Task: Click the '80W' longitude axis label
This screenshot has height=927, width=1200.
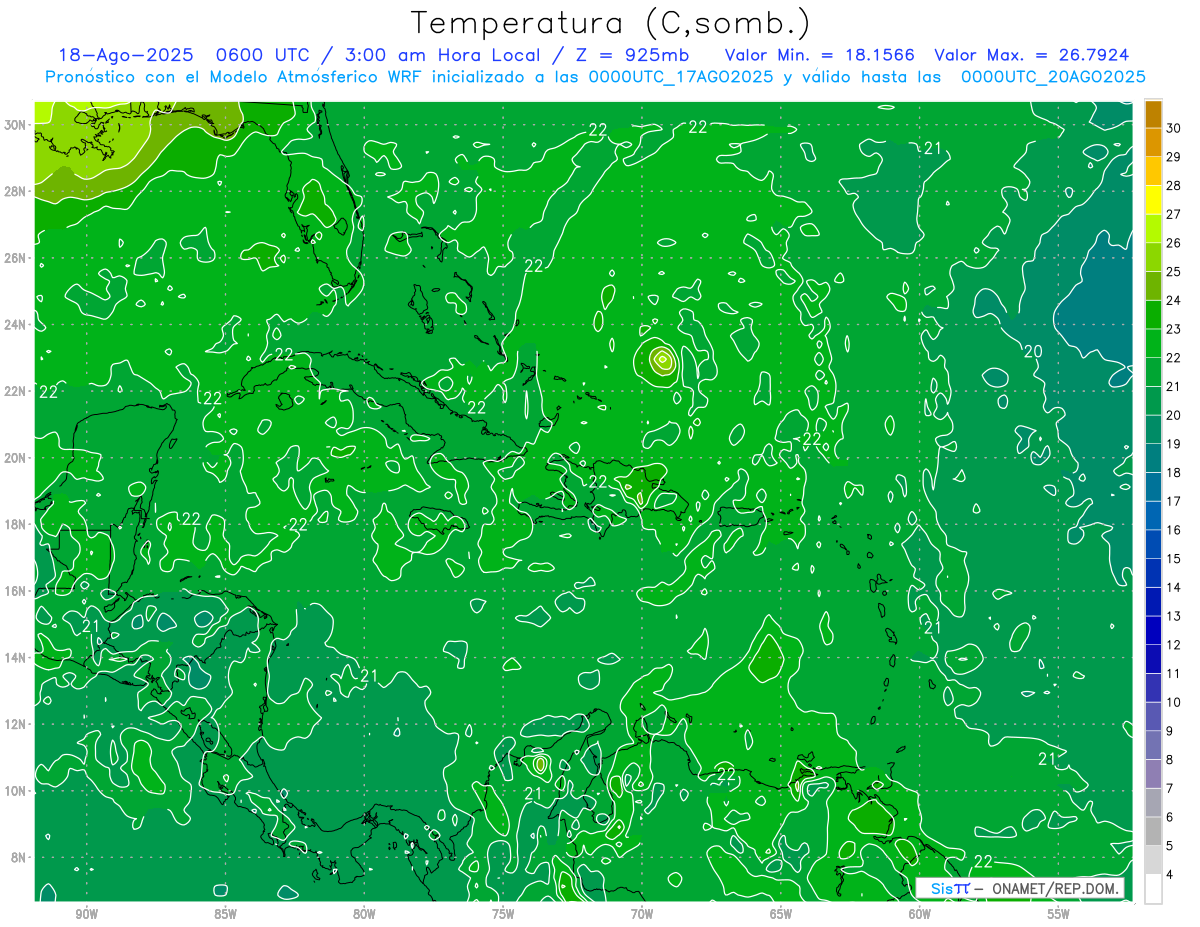Action: point(364,913)
